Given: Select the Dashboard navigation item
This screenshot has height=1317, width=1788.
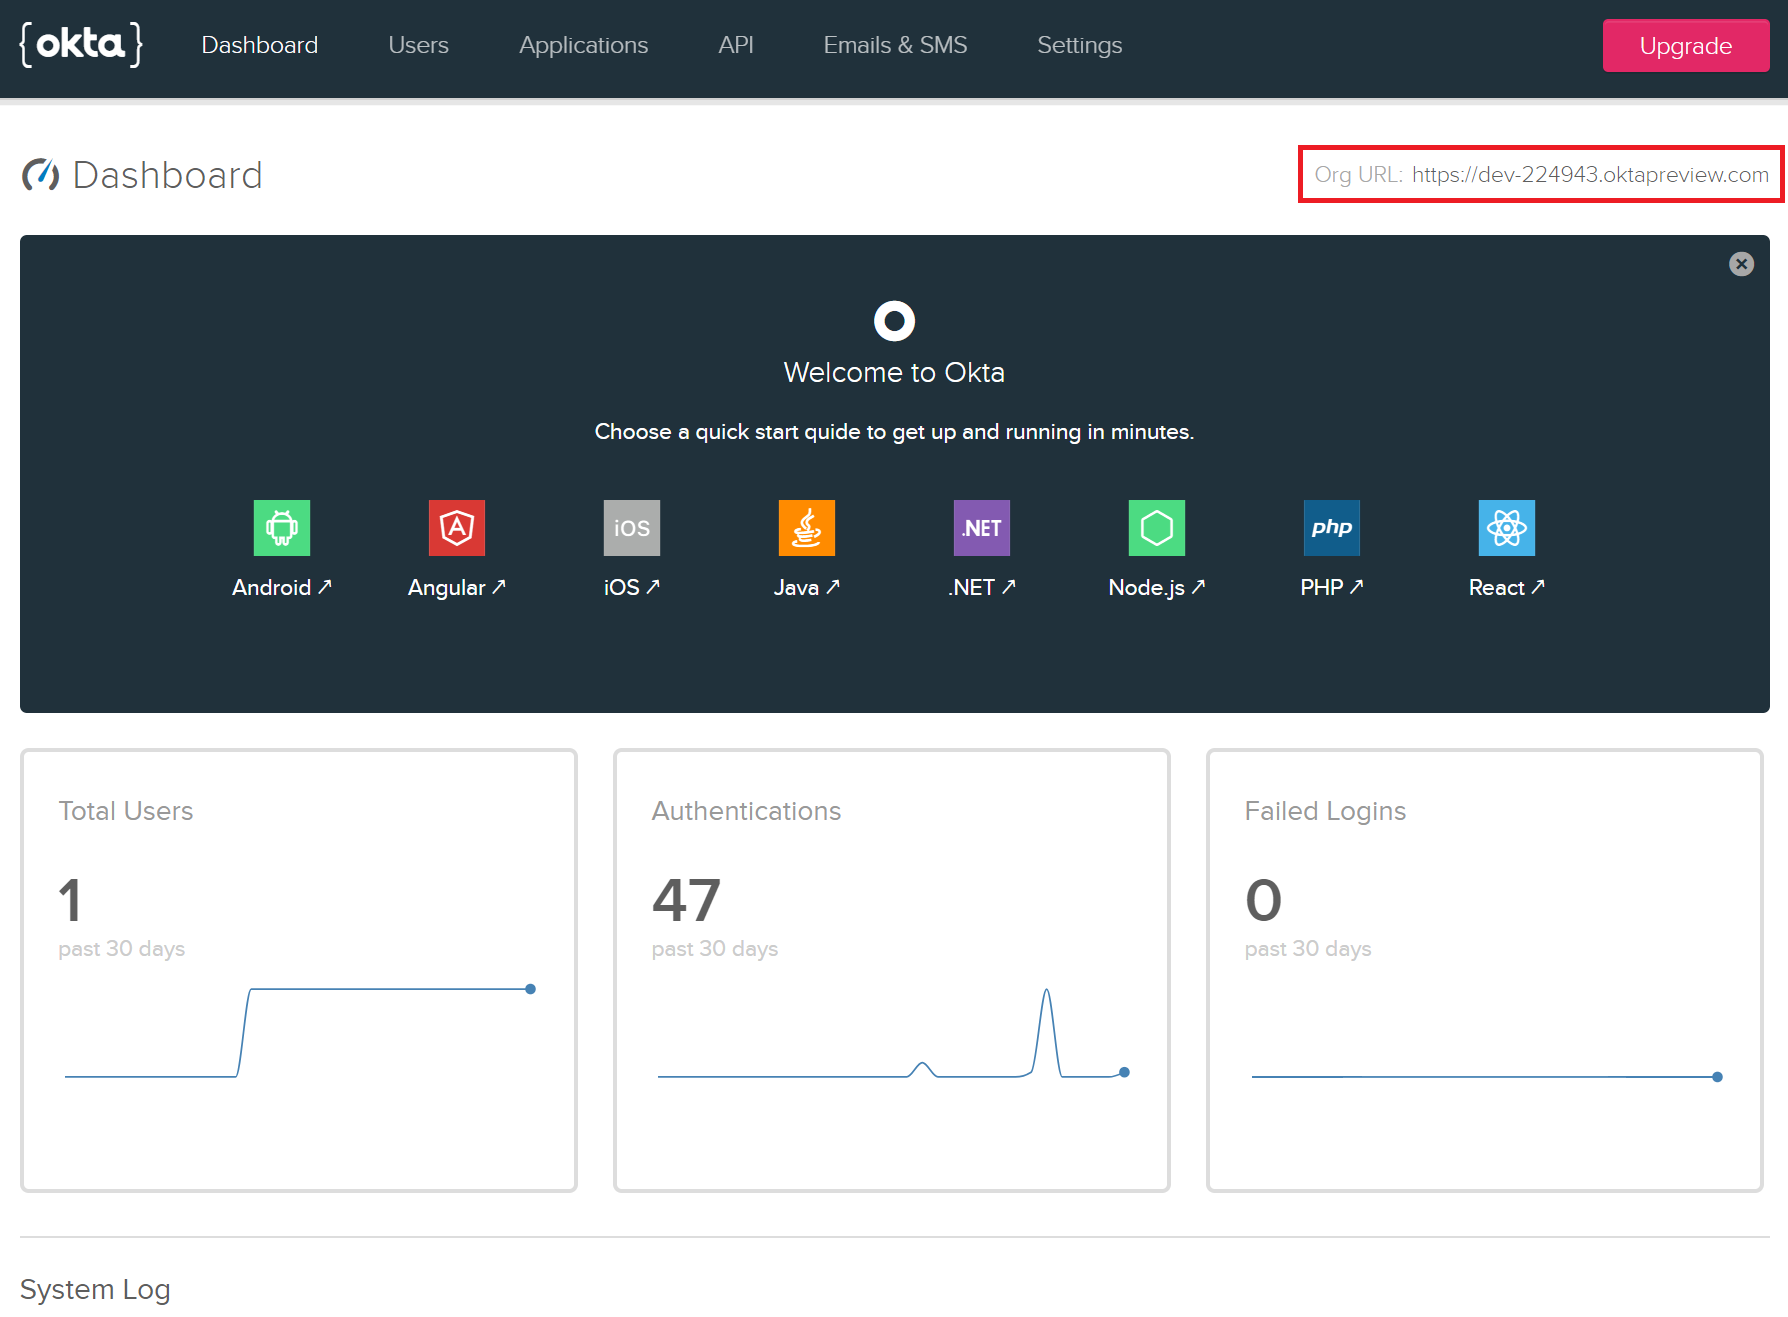Looking at the screenshot, I should pyautogui.click(x=259, y=45).
